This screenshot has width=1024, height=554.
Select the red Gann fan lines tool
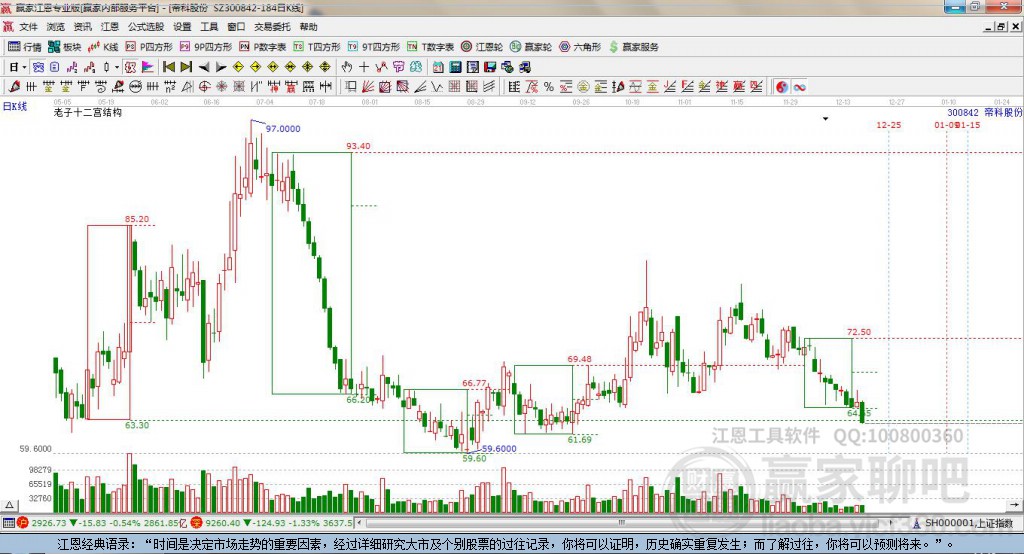[367, 86]
